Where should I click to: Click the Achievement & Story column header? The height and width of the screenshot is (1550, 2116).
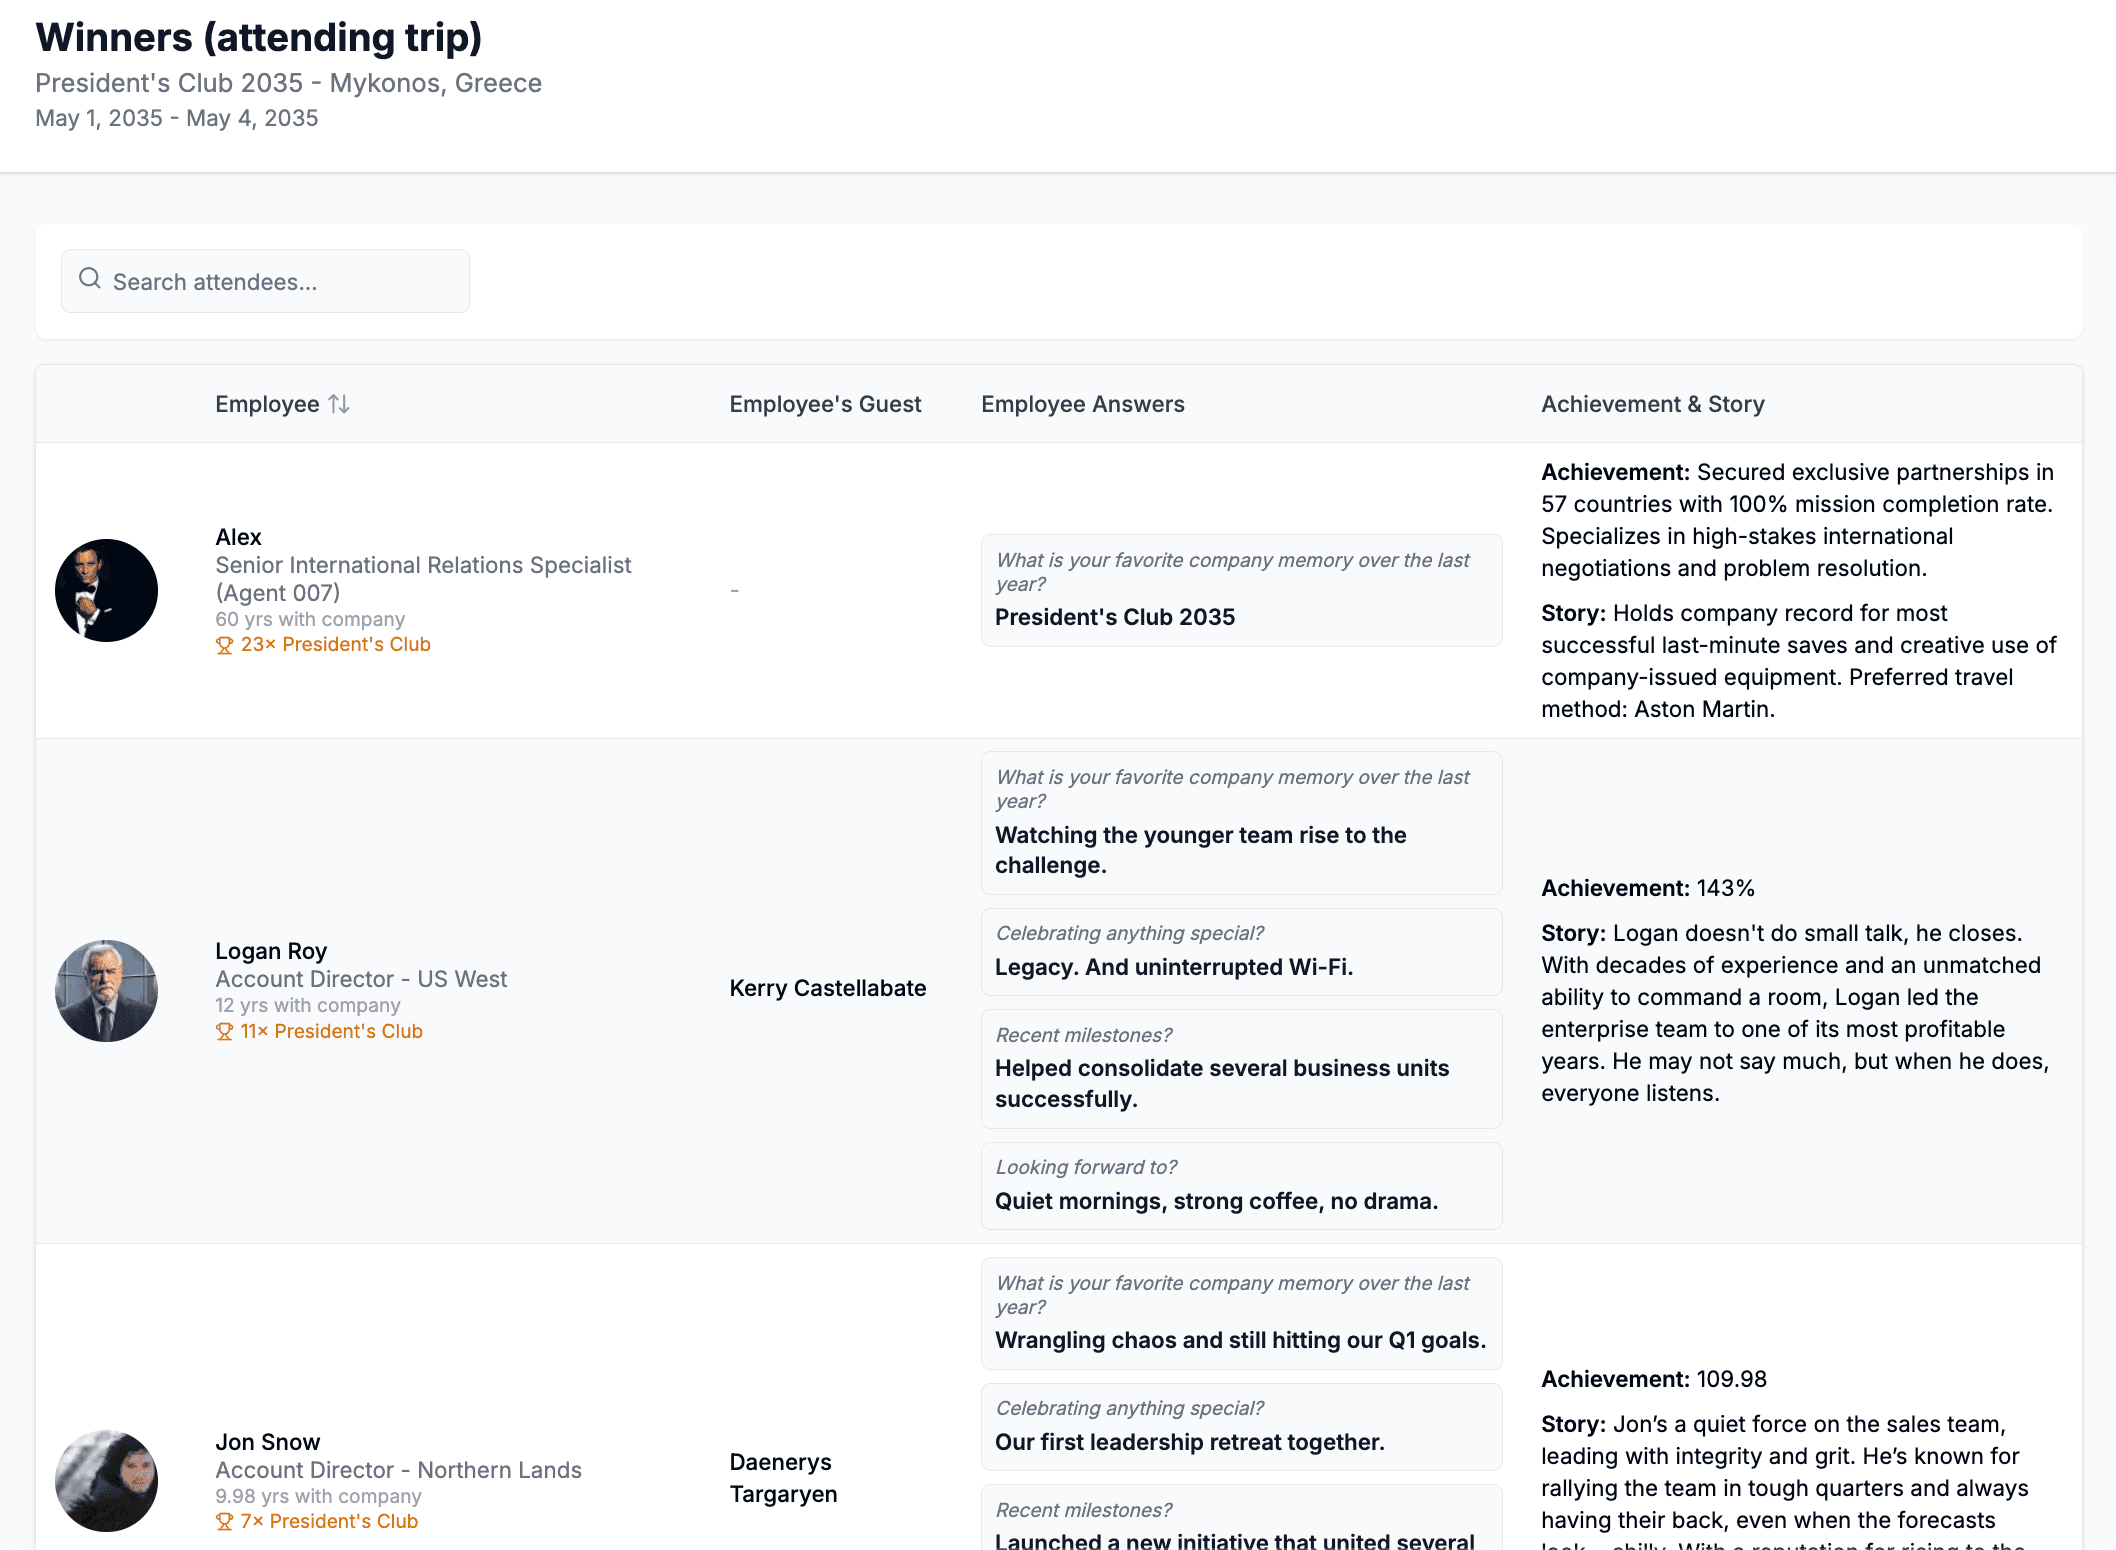(1652, 404)
